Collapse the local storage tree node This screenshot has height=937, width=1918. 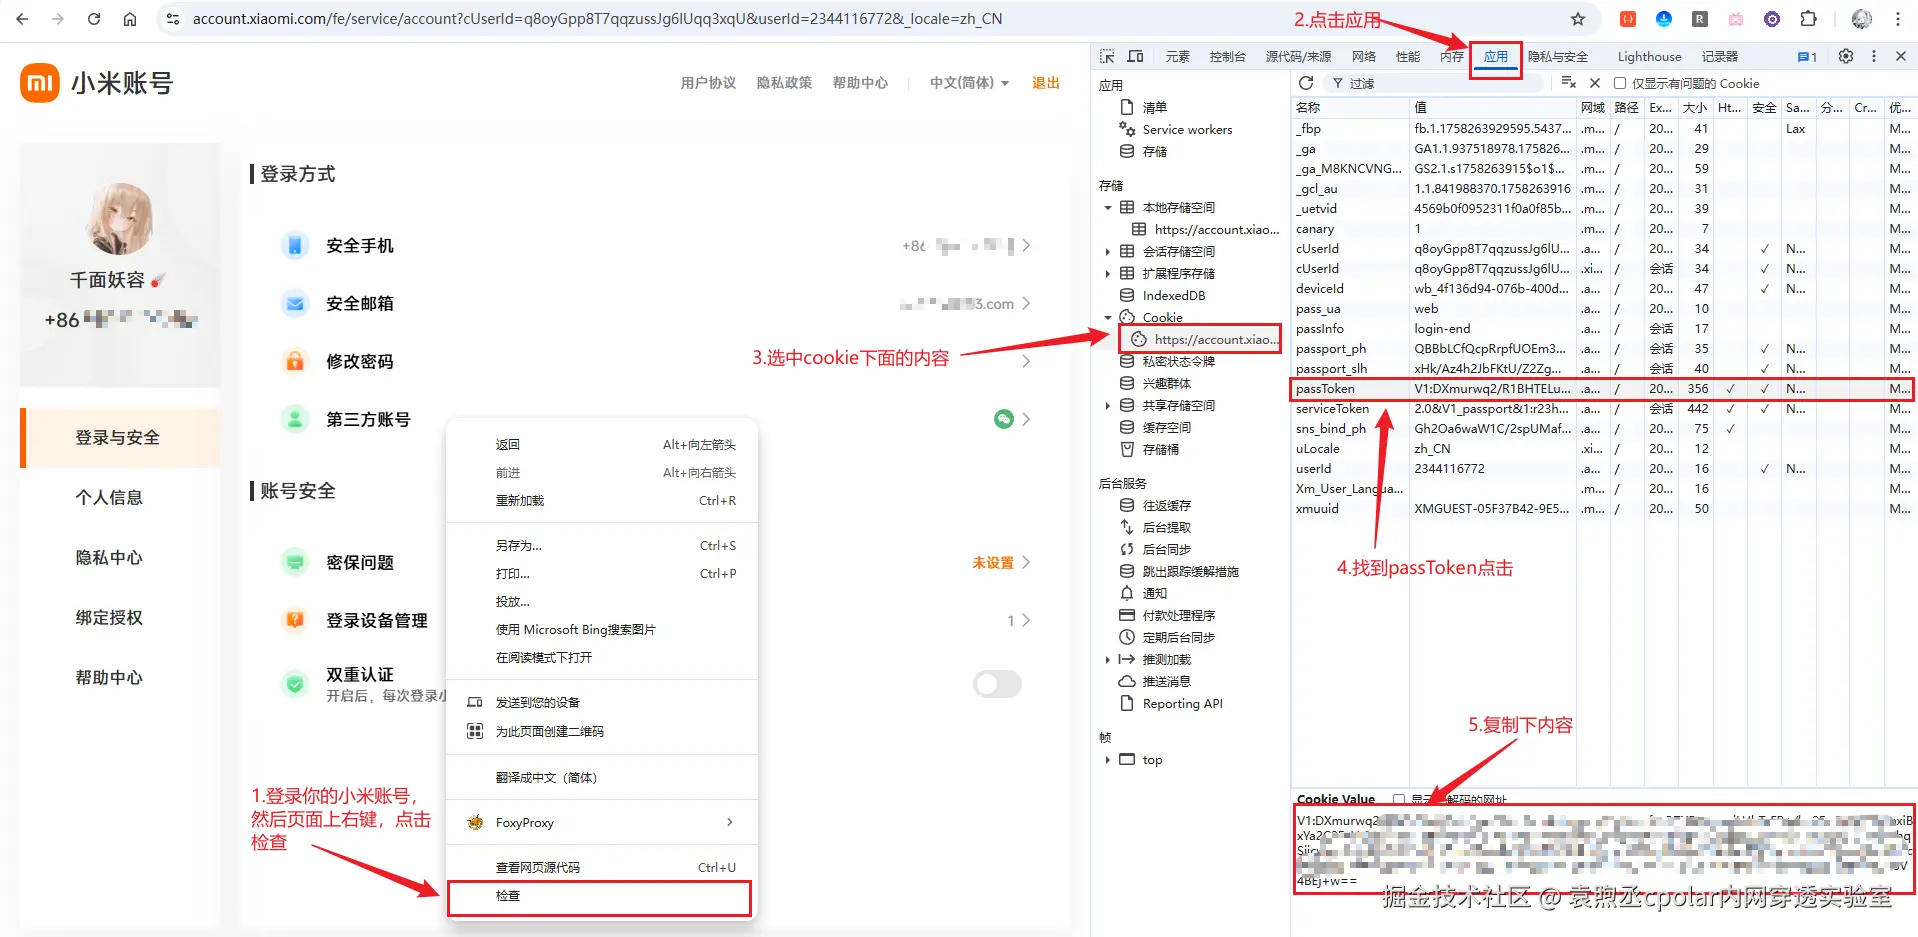(1108, 208)
